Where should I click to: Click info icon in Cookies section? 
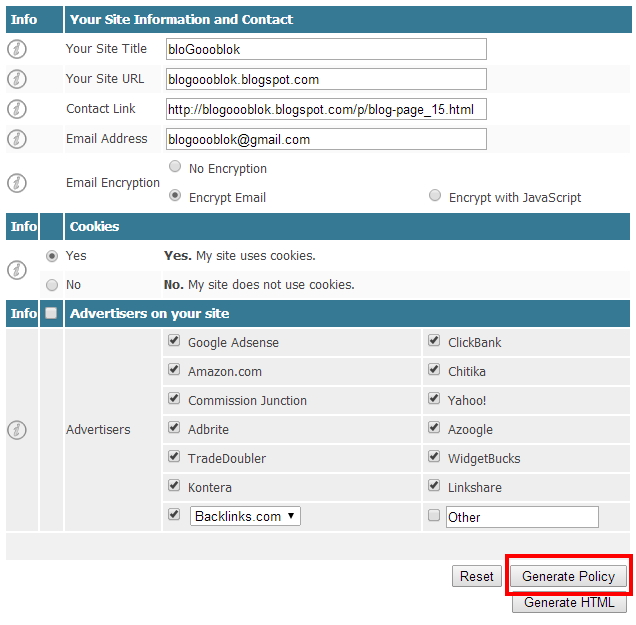point(17,270)
